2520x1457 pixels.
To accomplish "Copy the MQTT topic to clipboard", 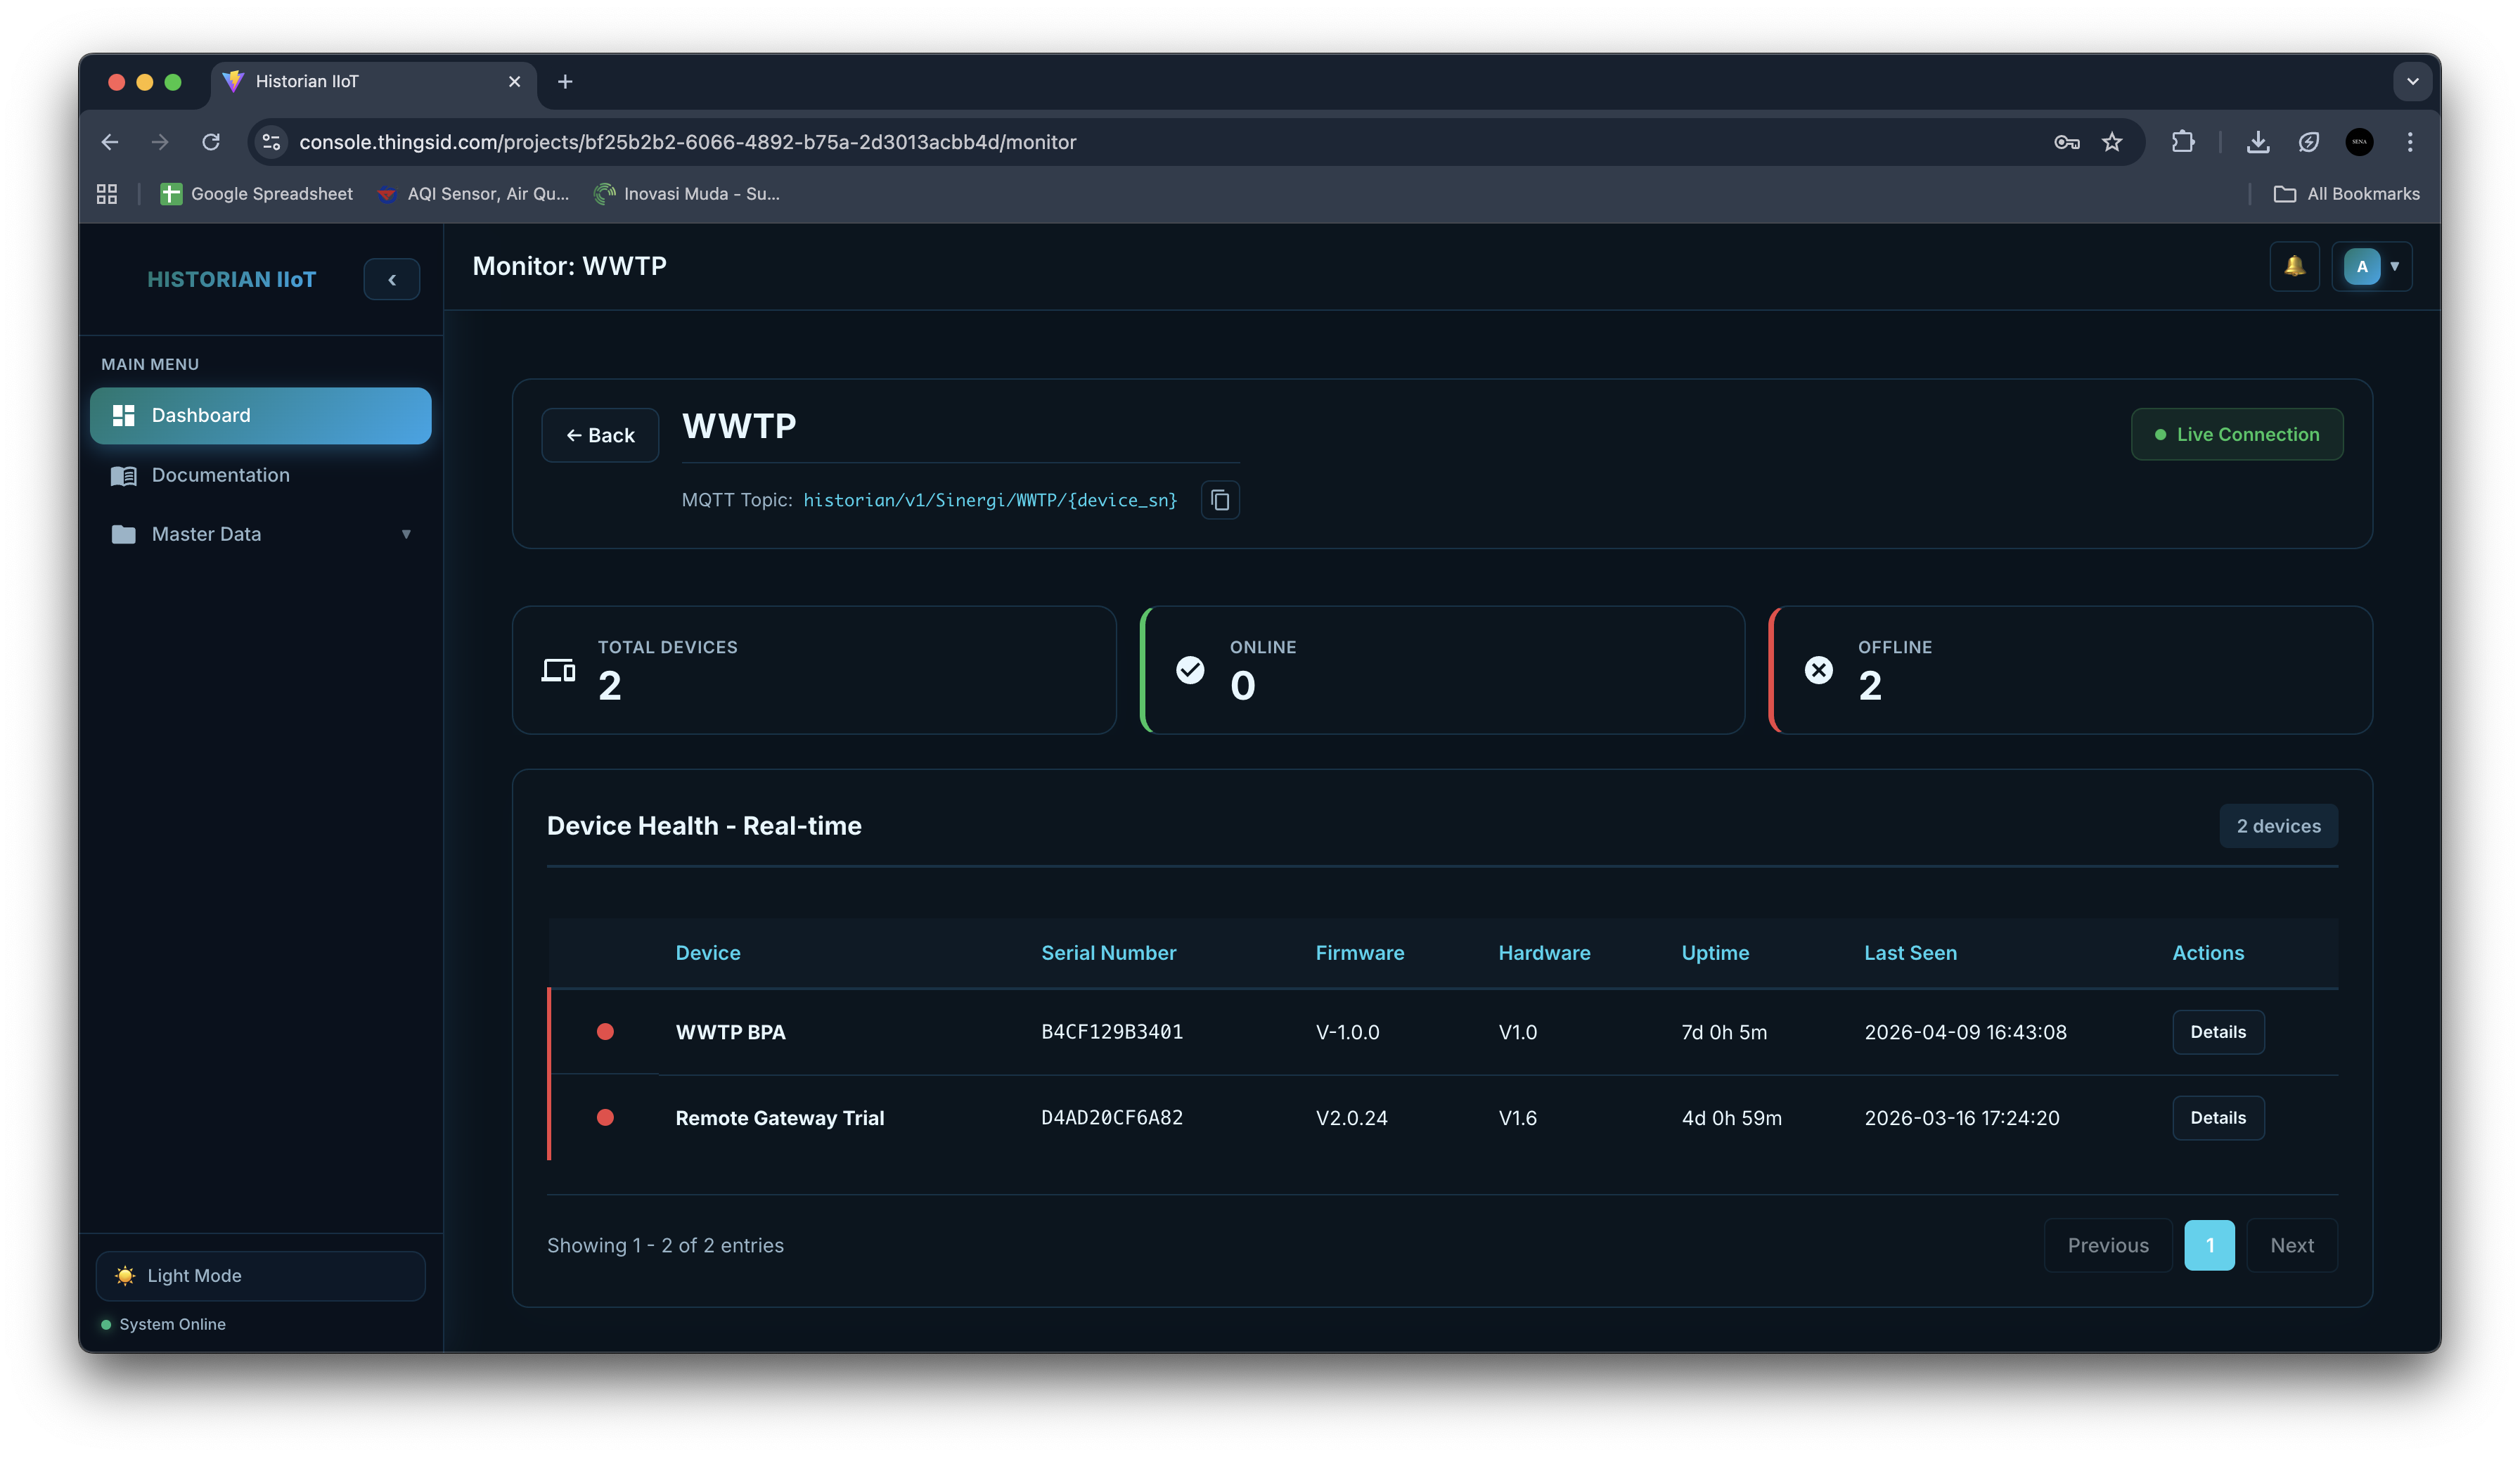I will (1219, 500).
